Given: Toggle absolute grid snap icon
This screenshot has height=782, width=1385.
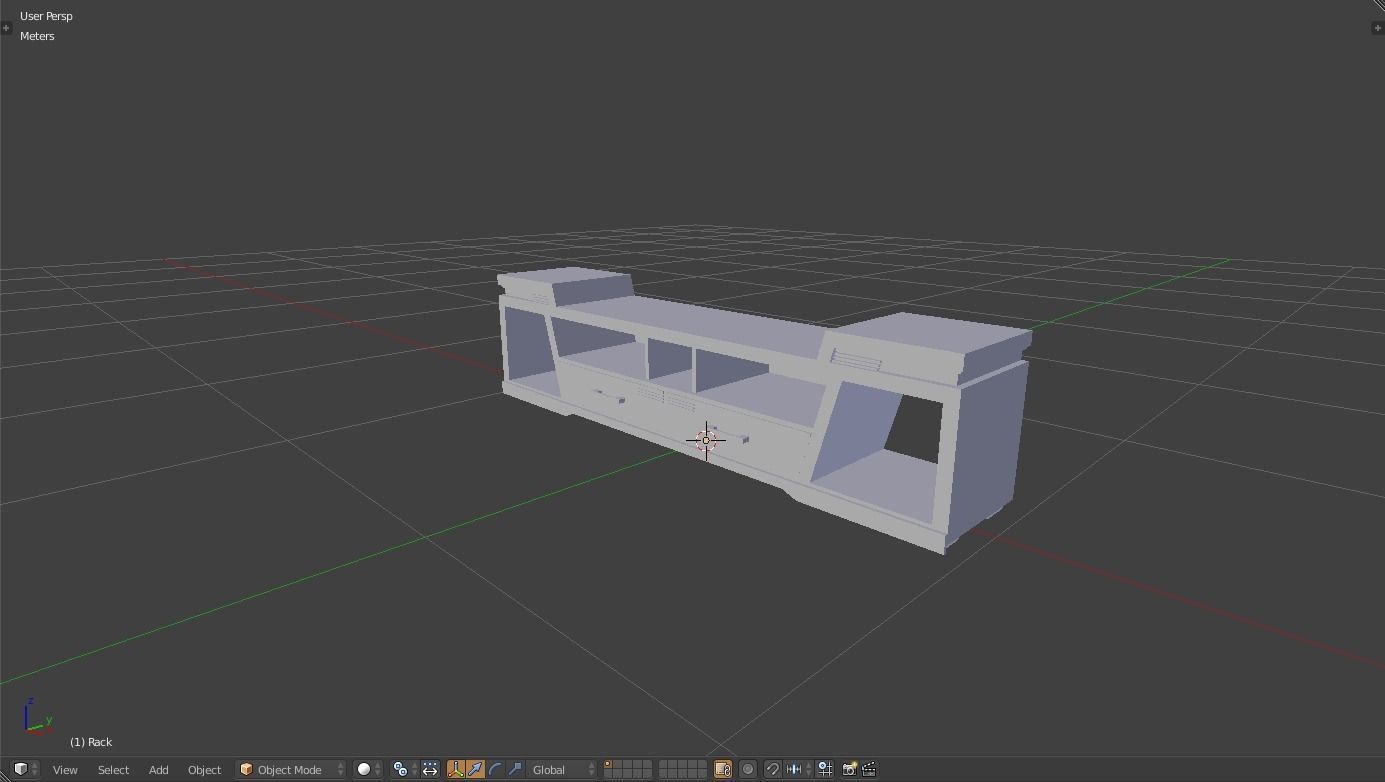Looking at the screenshot, I should click(825, 769).
